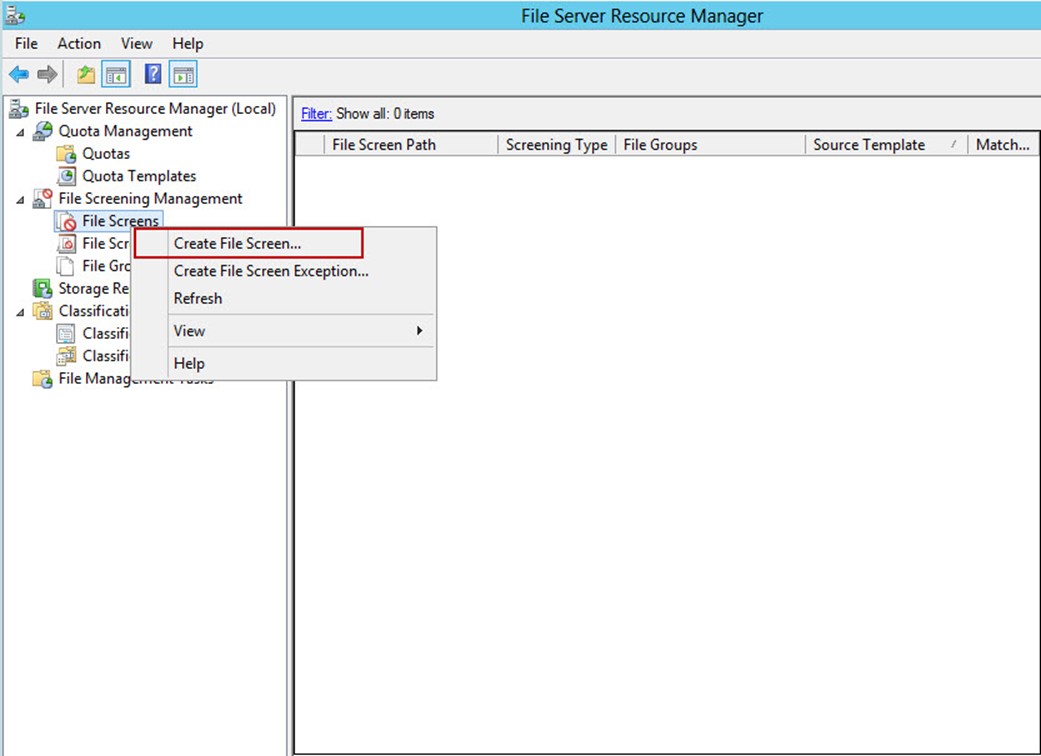Click the File Screen Templates icon
The image size is (1041, 756).
tap(66, 244)
